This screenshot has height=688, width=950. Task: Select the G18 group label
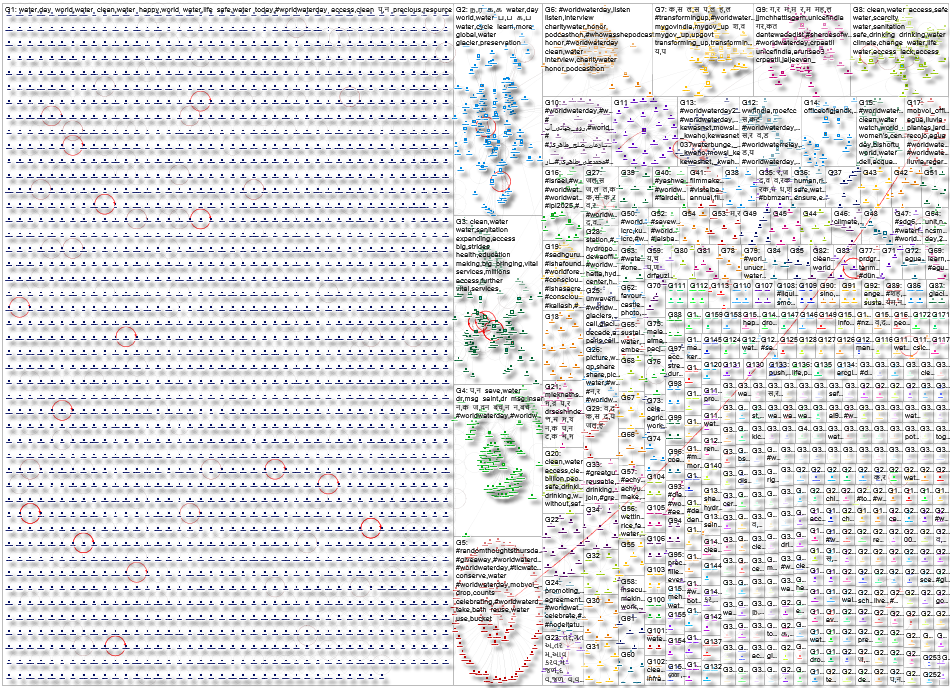[x=552, y=317]
